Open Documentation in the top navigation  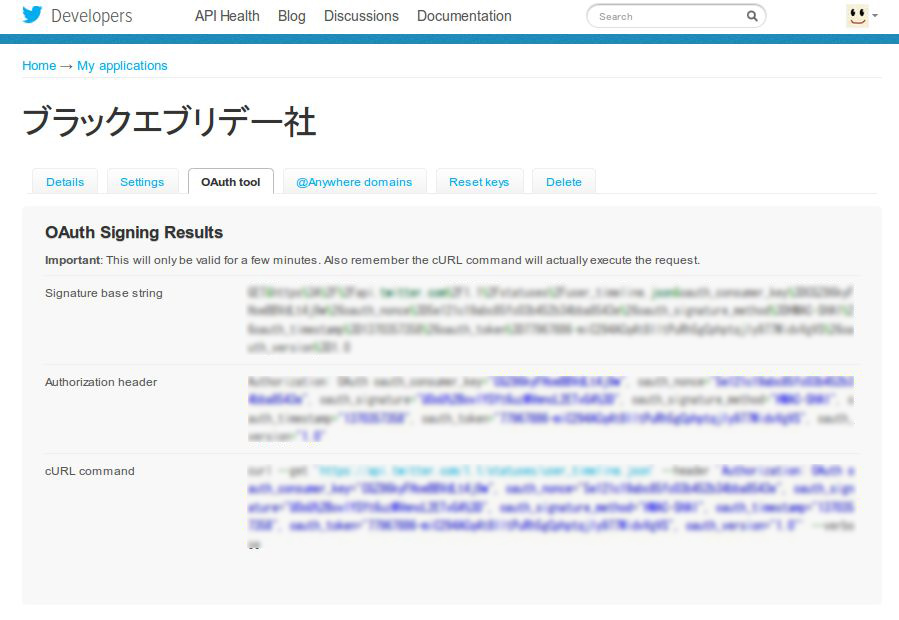click(464, 16)
